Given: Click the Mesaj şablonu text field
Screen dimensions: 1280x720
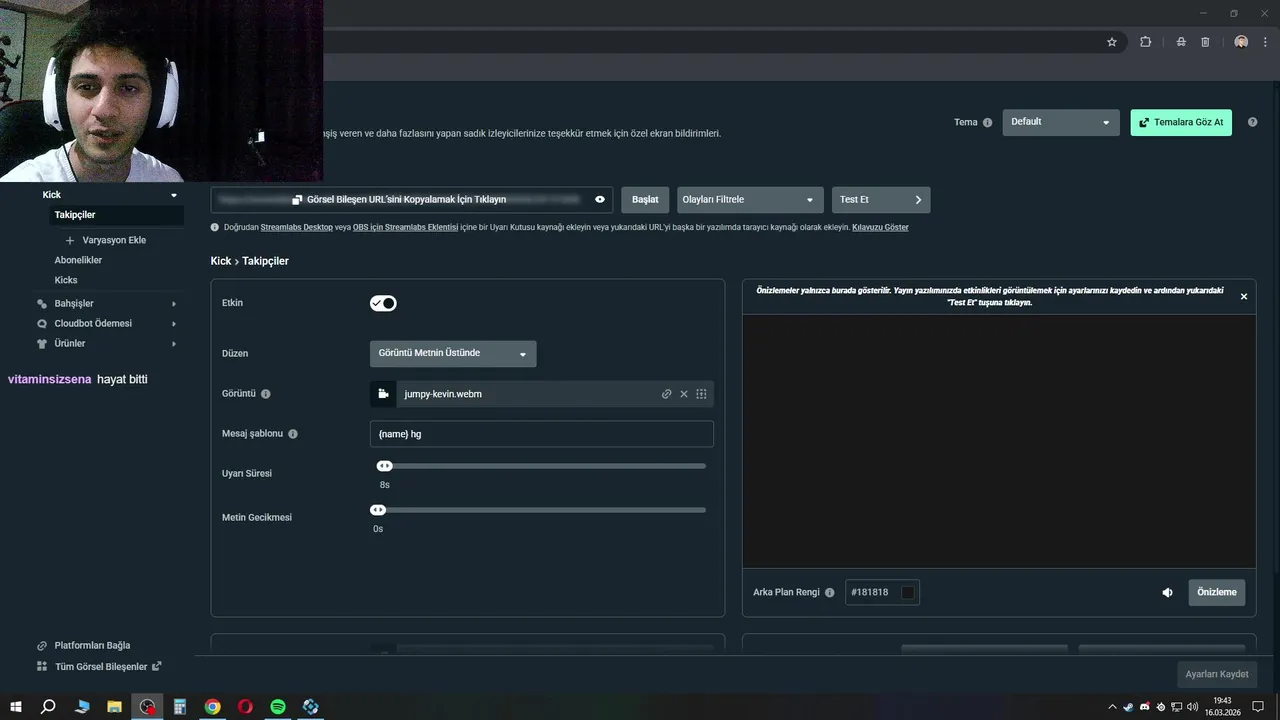Looking at the screenshot, I should [x=541, y=434].
